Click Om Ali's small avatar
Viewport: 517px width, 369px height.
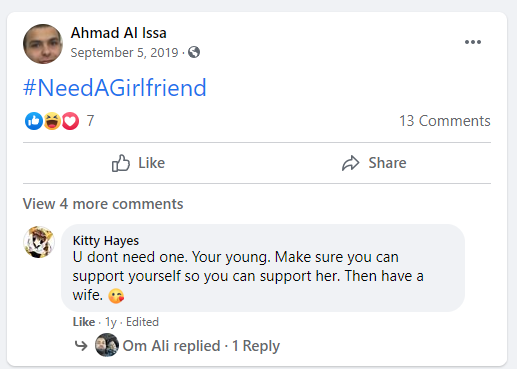(x=107, y=345)
